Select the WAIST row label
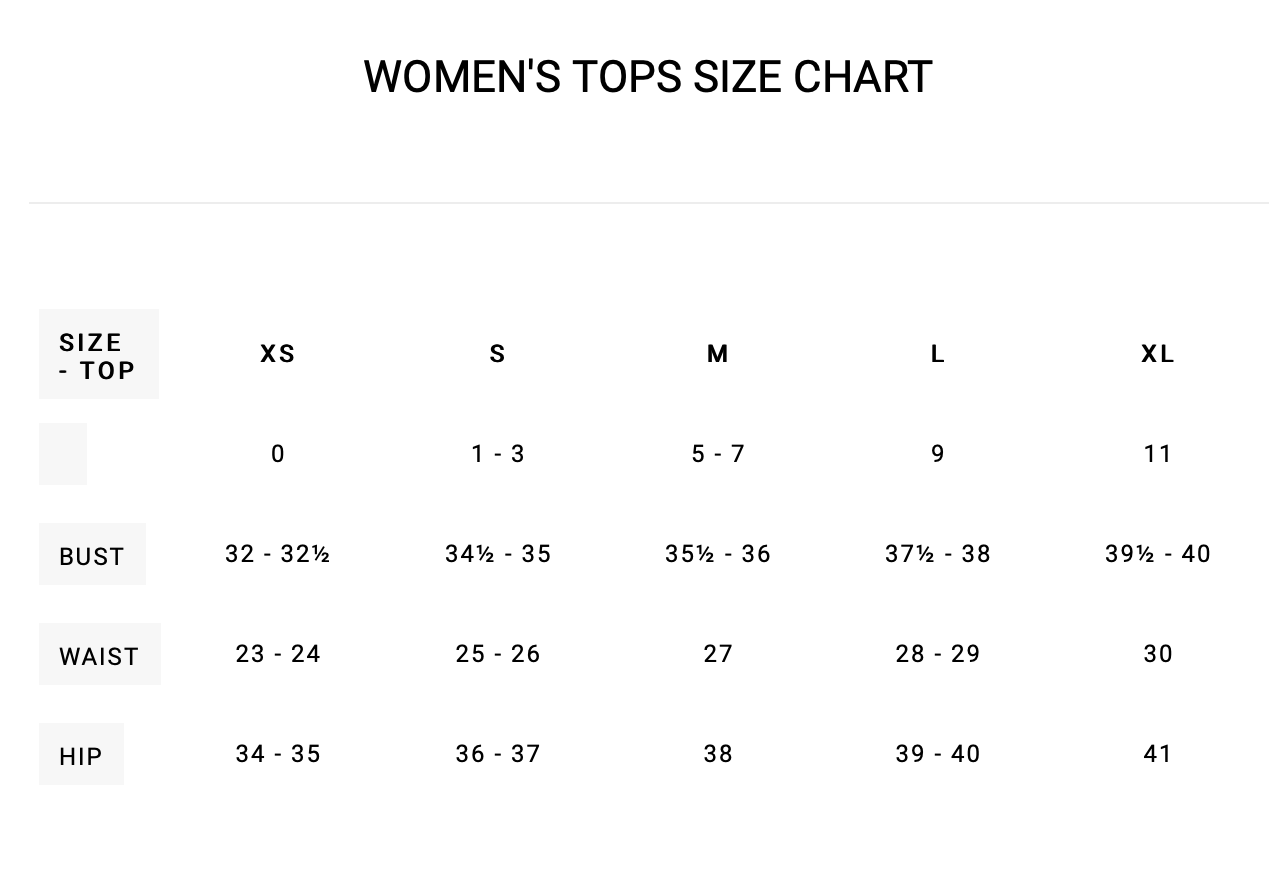 tap(99, 656)
